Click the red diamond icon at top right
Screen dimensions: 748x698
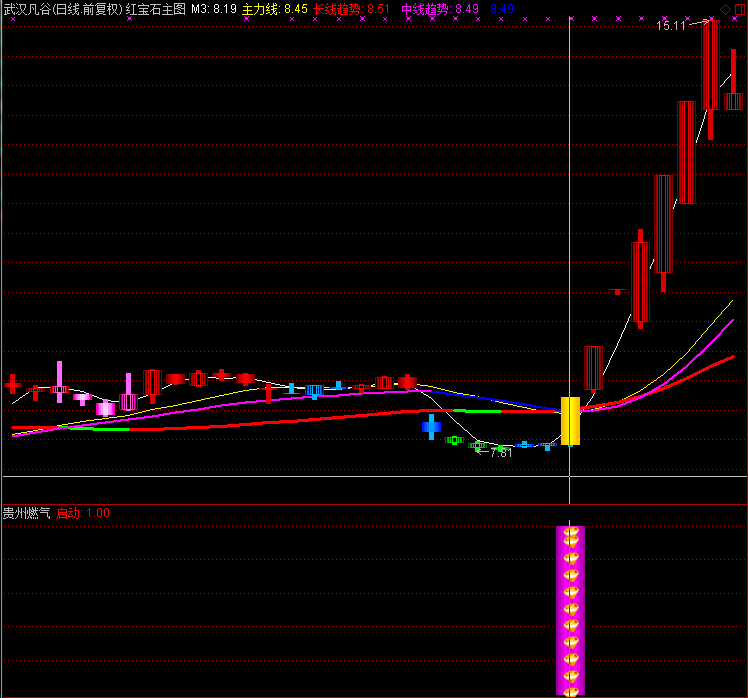coord(725,9)
